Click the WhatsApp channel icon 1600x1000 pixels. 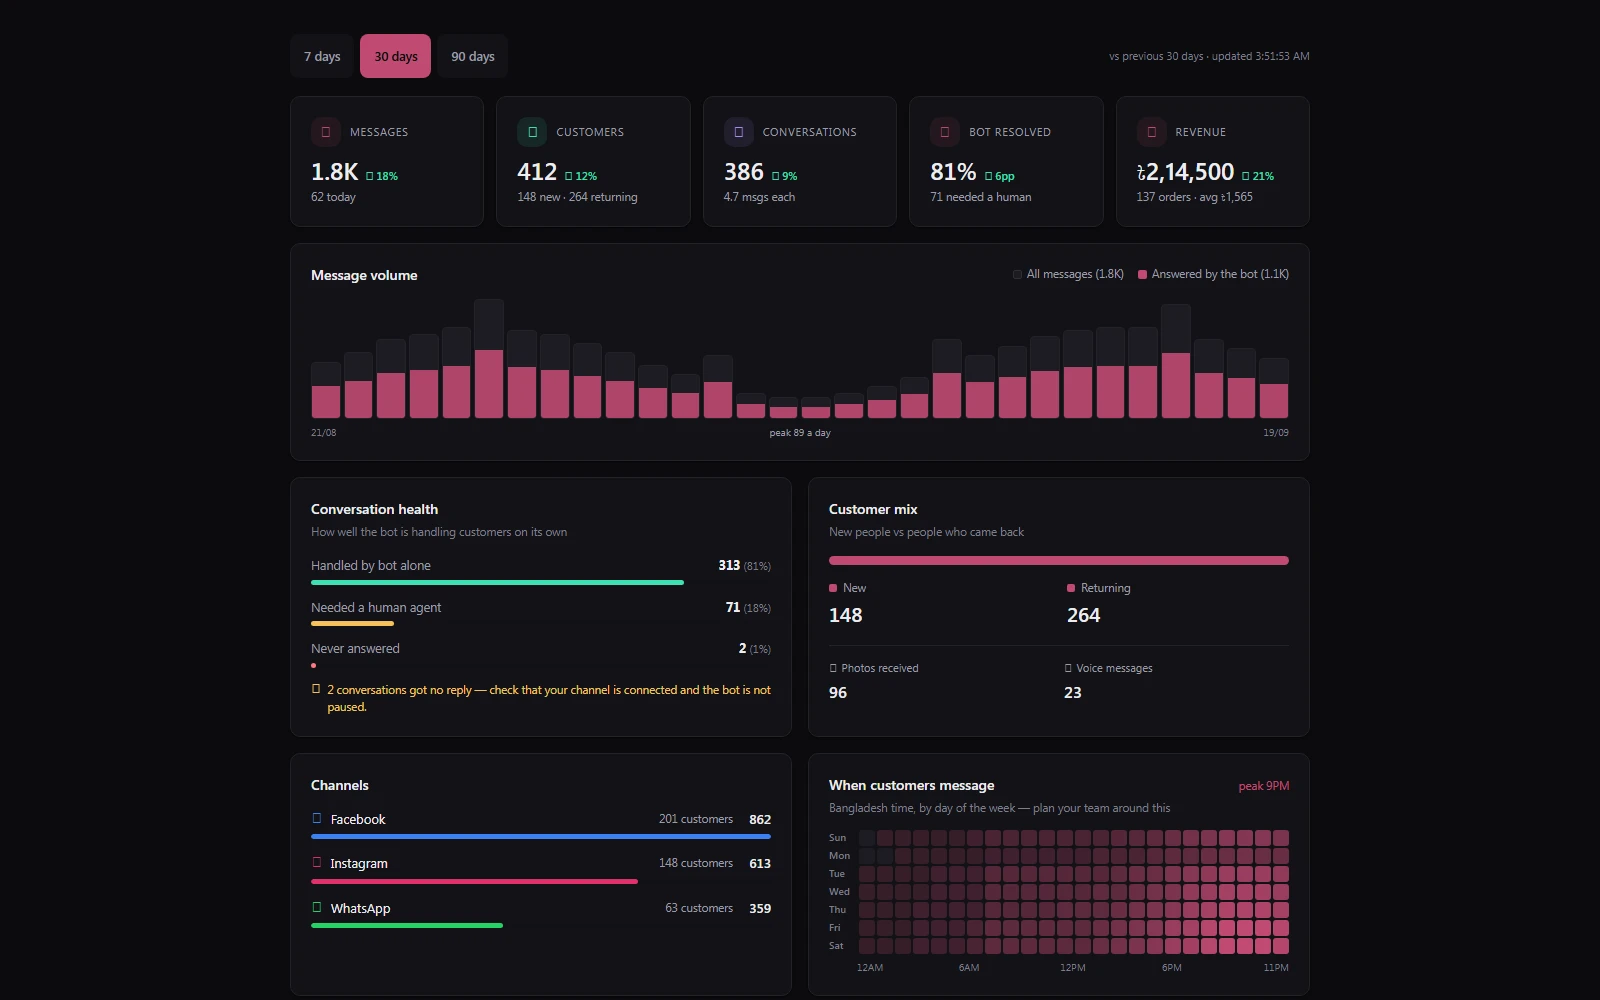(x=317, y=907)
